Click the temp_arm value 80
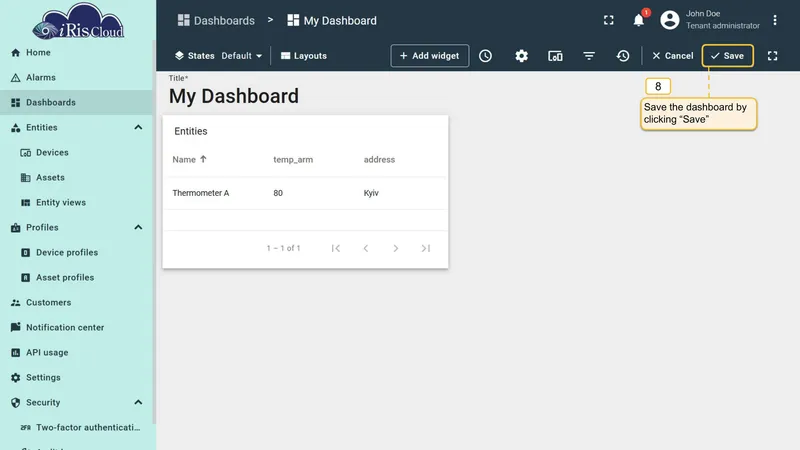 tap(278, 193)
